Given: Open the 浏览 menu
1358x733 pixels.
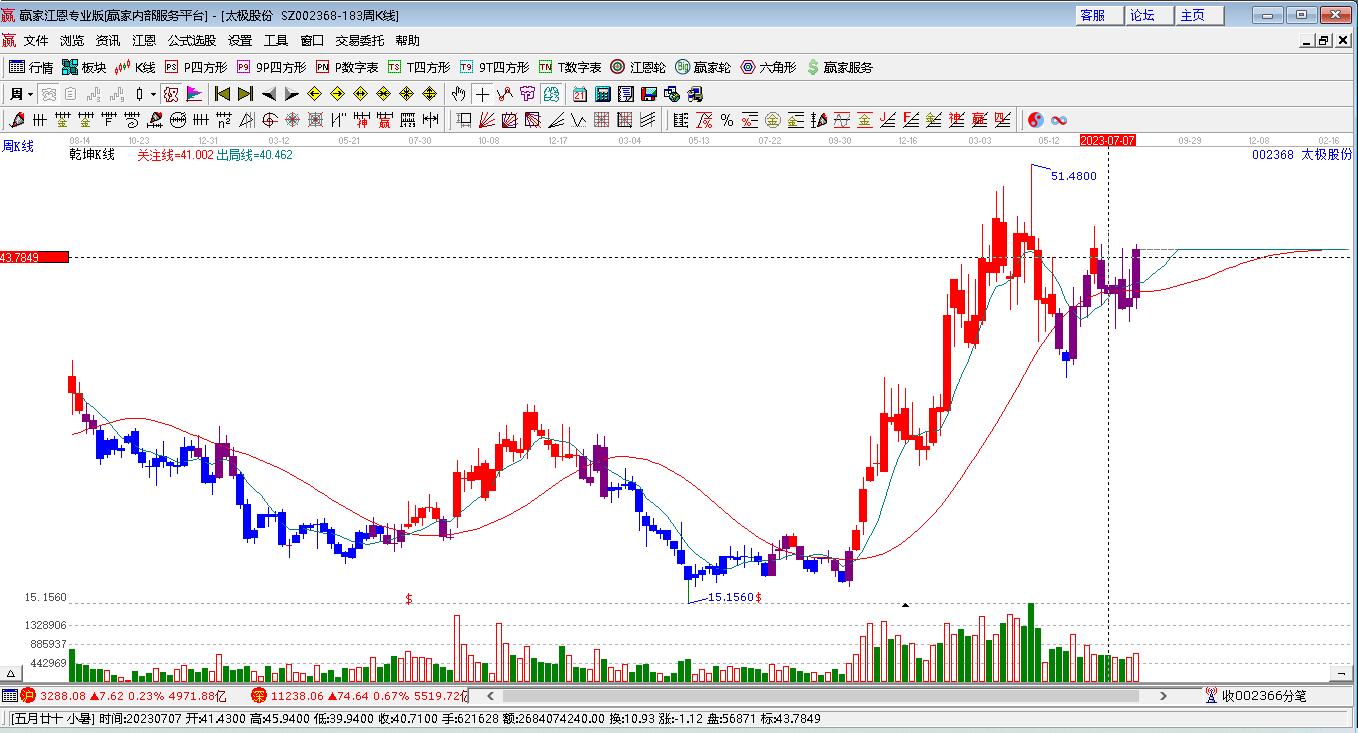Looking at the screenshot, I should (72, 41).
